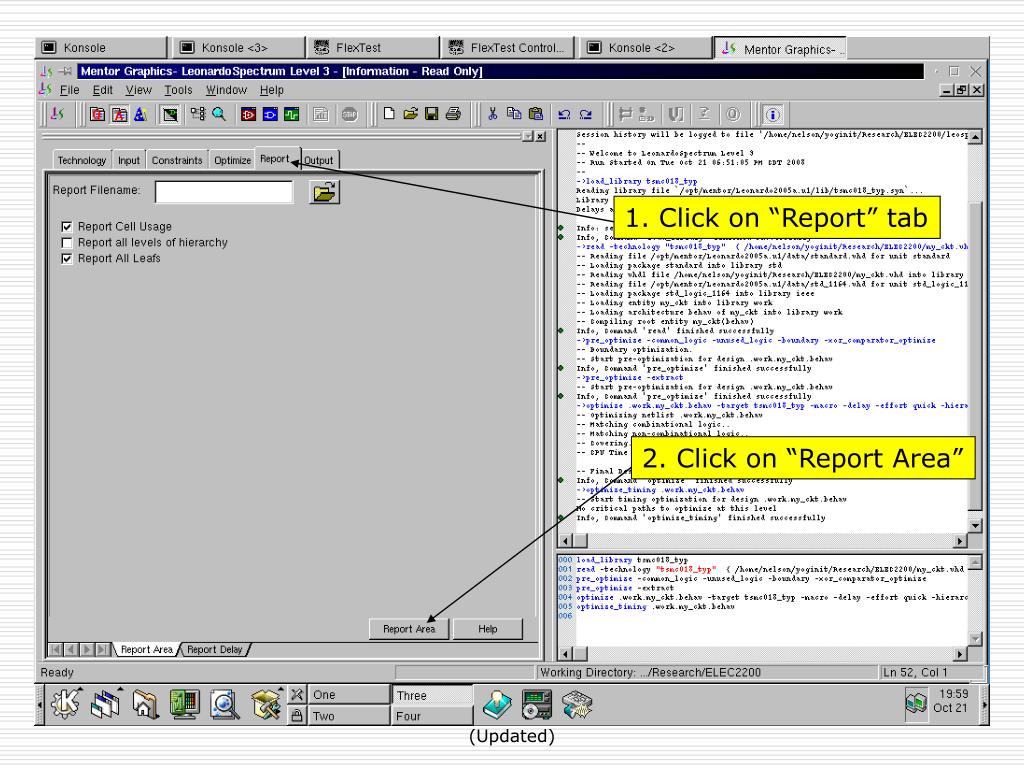Open the Window menu

tap(227, 90)
